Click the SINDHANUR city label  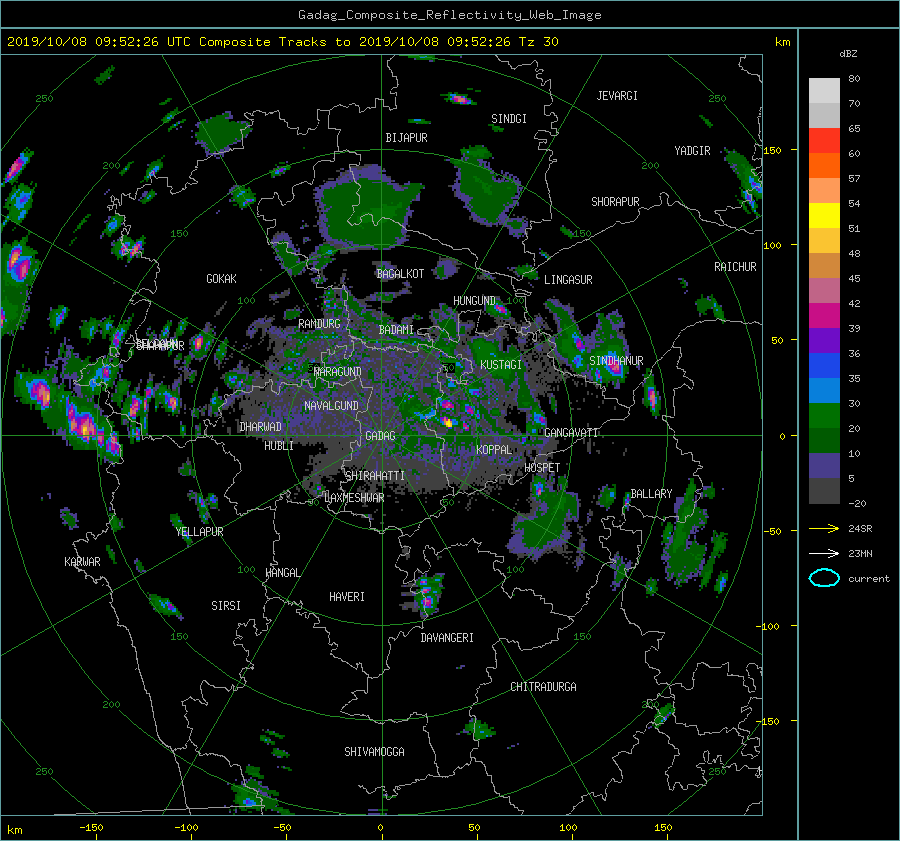coord(616,361)
